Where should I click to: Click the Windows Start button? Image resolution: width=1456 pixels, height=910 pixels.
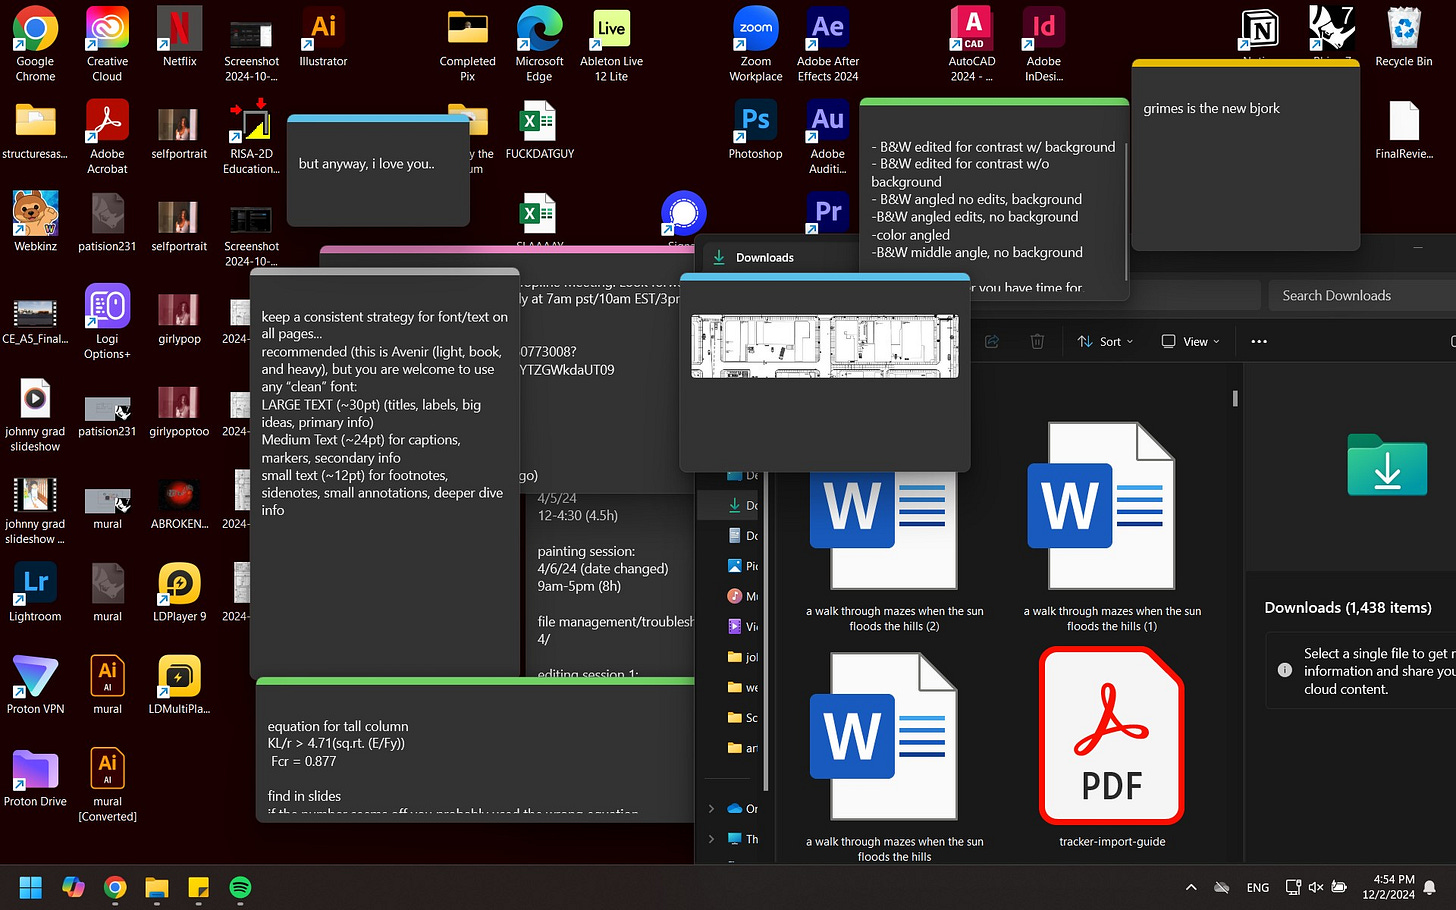click(x=31, y=887)
